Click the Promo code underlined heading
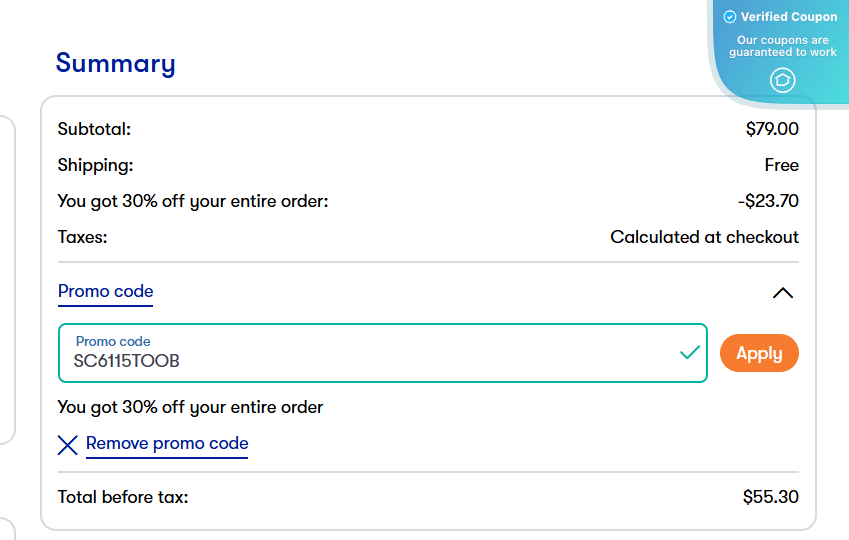The image size is (849, 540). click(105, 292)
